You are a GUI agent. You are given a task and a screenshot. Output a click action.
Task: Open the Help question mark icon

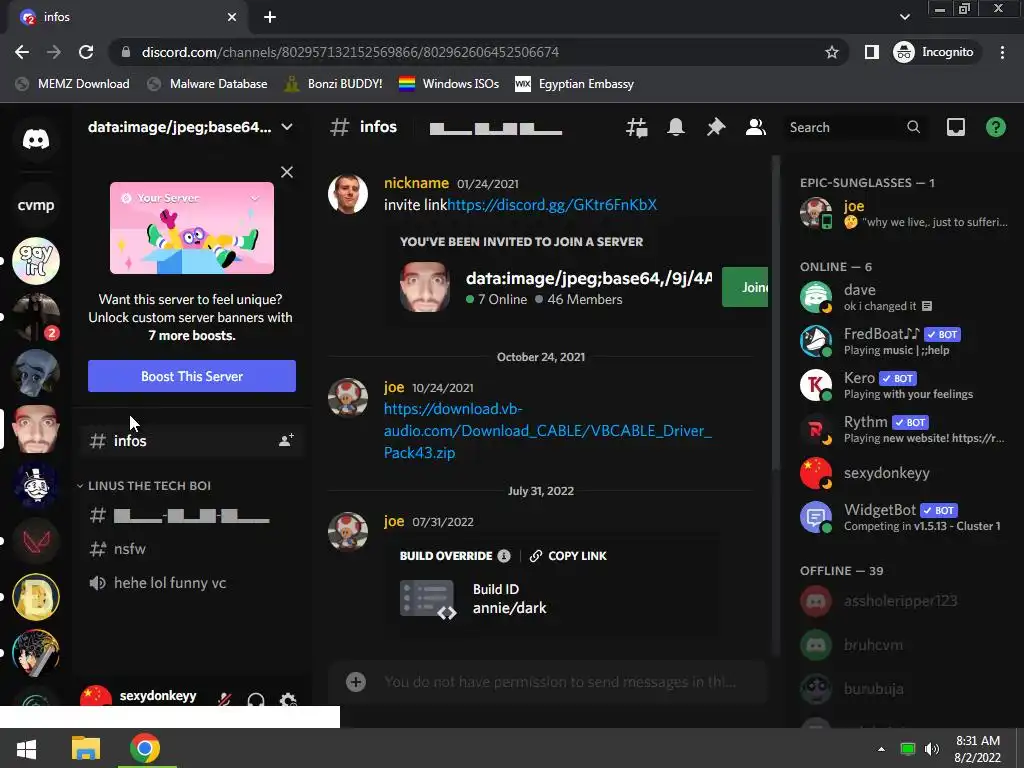tap(995, 127)
